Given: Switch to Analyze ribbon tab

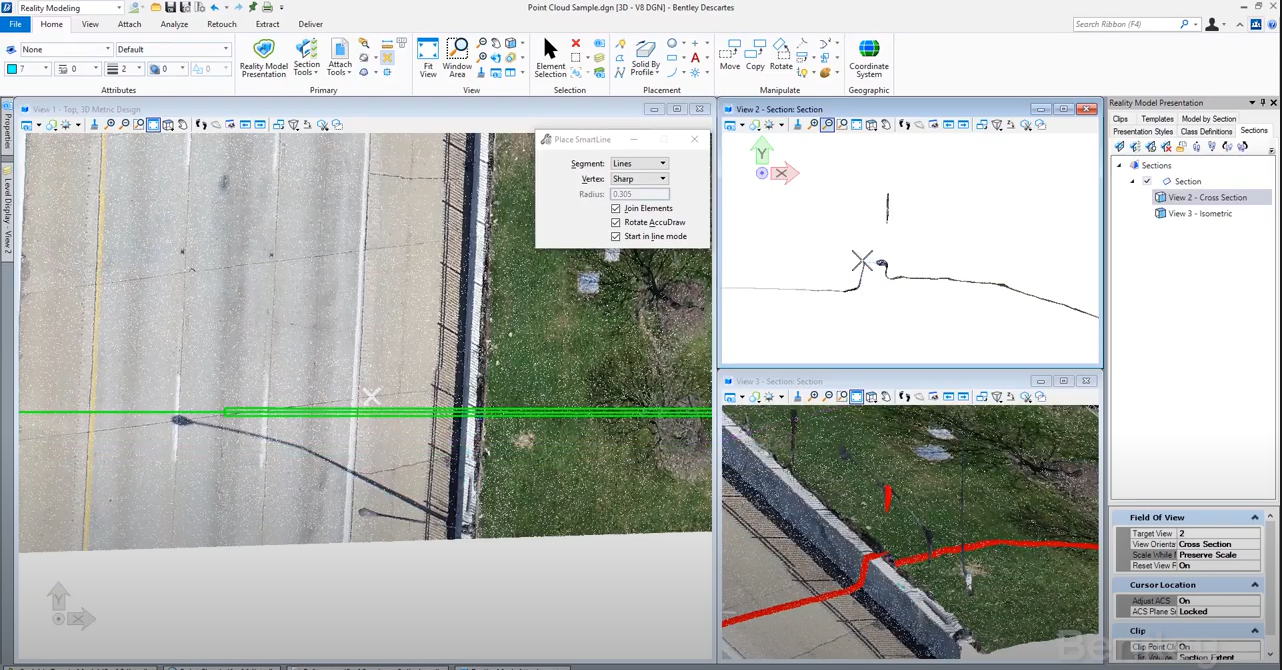Looking at the screenshot, I should click(174, 24).
